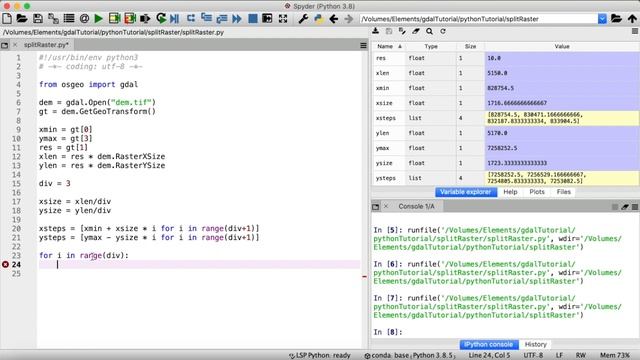Sort variables by Size column

pyautogui.click(x=470, y=47)
